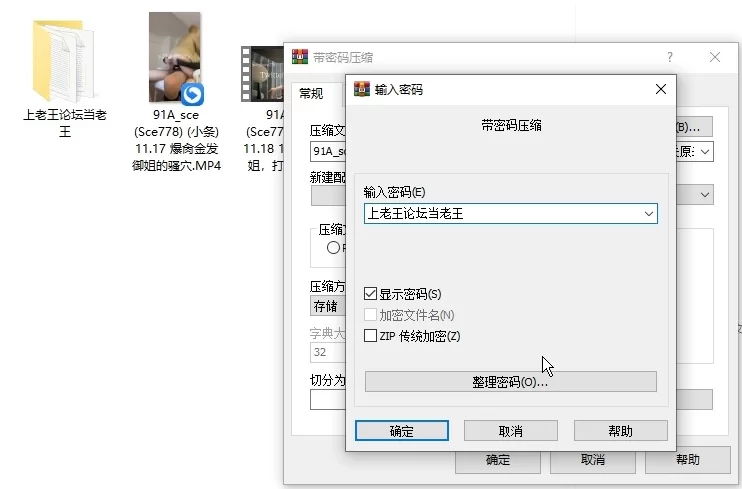The width and height of the screenshot is (742, 489).
Task: Enable ZIP 传统加密 checkbox
Action: tap(371, 336)
